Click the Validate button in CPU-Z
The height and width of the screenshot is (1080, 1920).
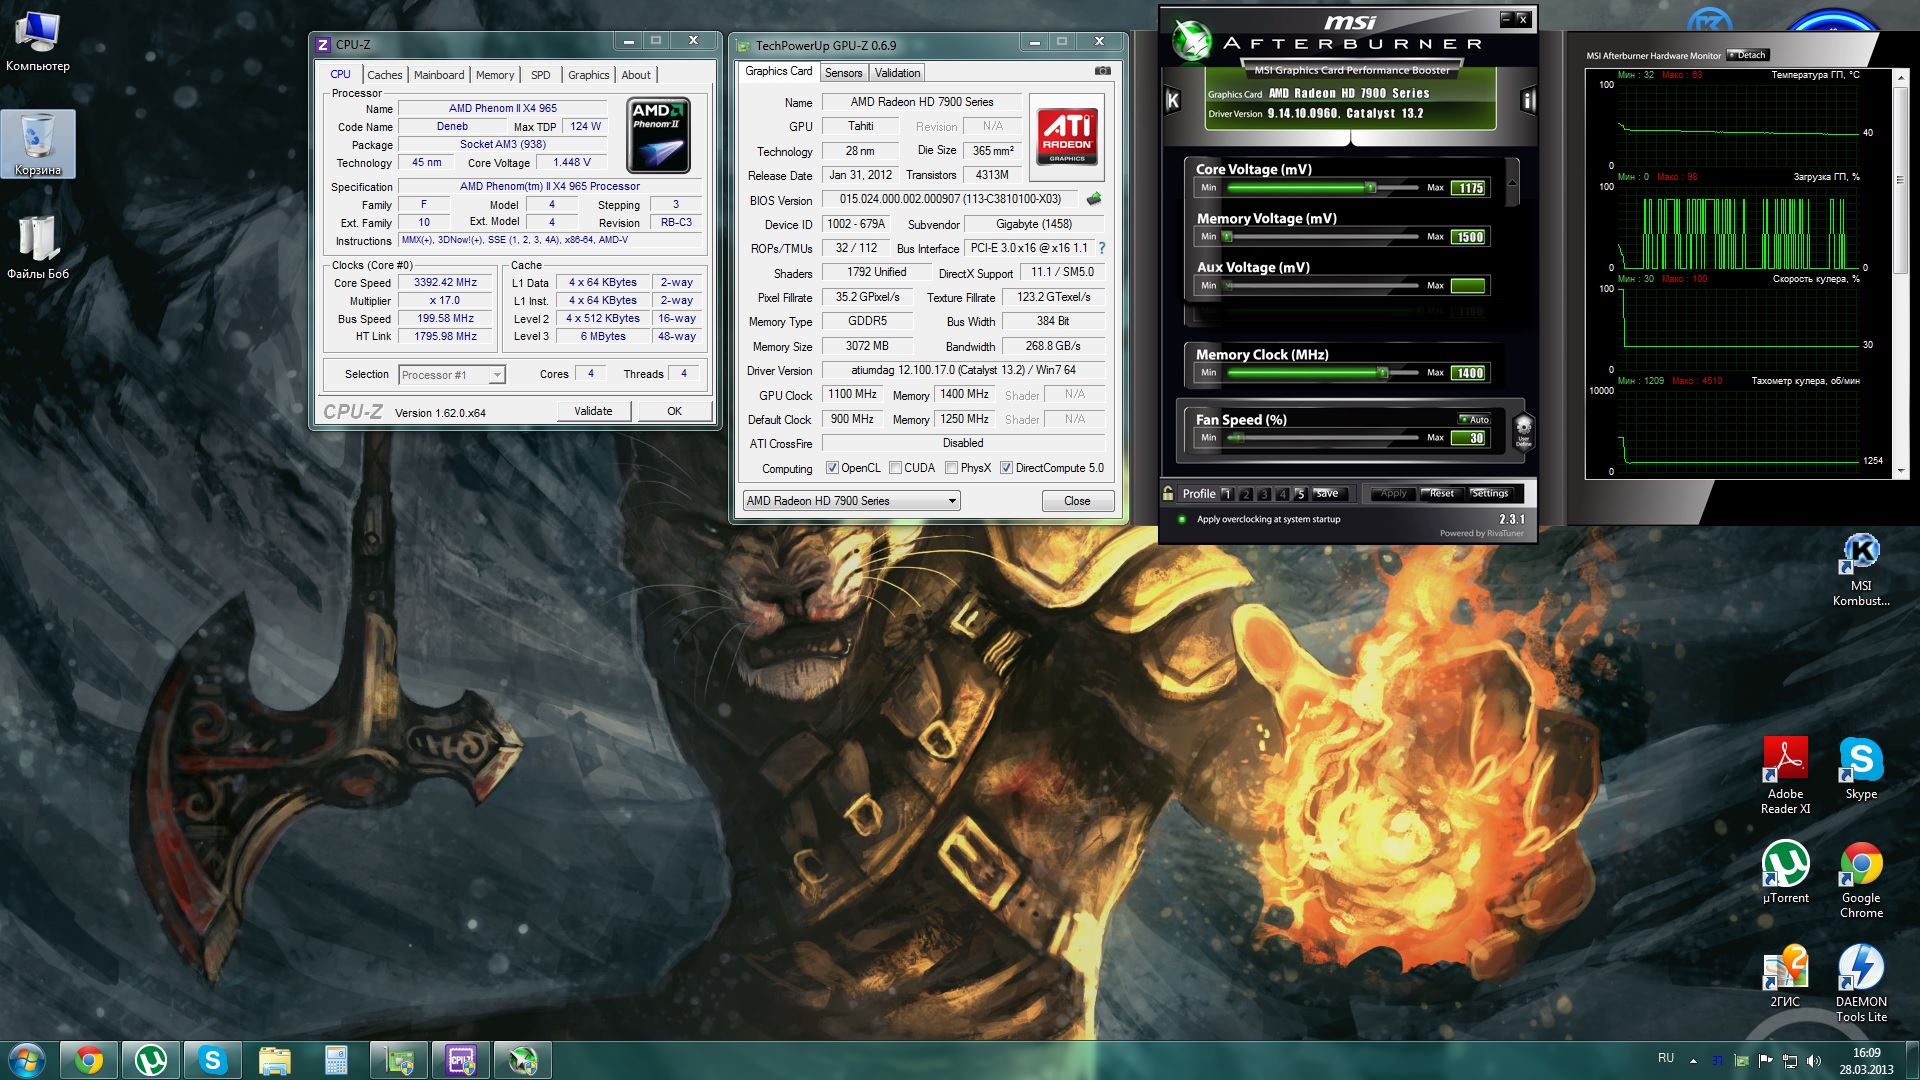tap(593, 411)
